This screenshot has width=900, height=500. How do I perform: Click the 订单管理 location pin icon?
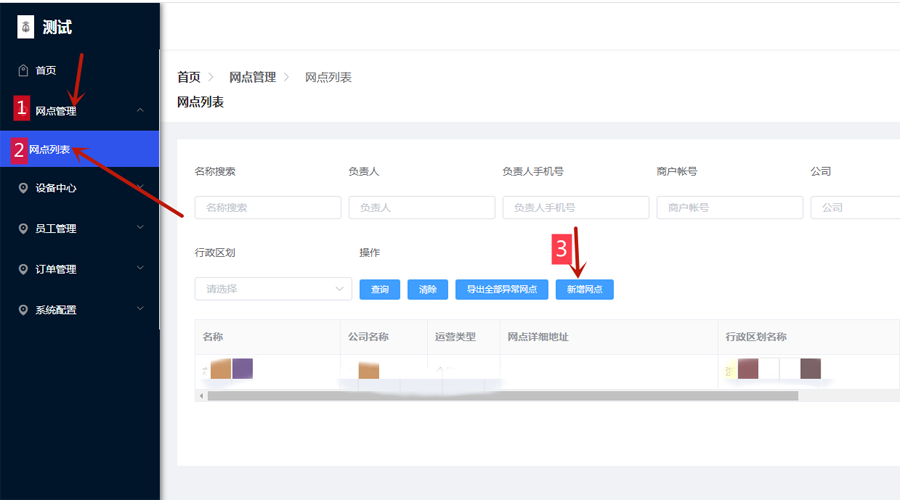click(x=23, y=269)
